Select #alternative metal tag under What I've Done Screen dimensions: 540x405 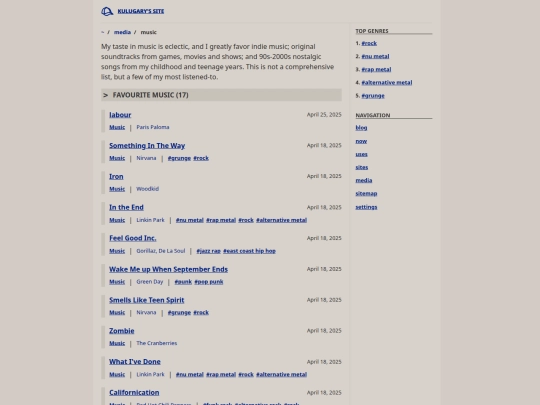281,374
